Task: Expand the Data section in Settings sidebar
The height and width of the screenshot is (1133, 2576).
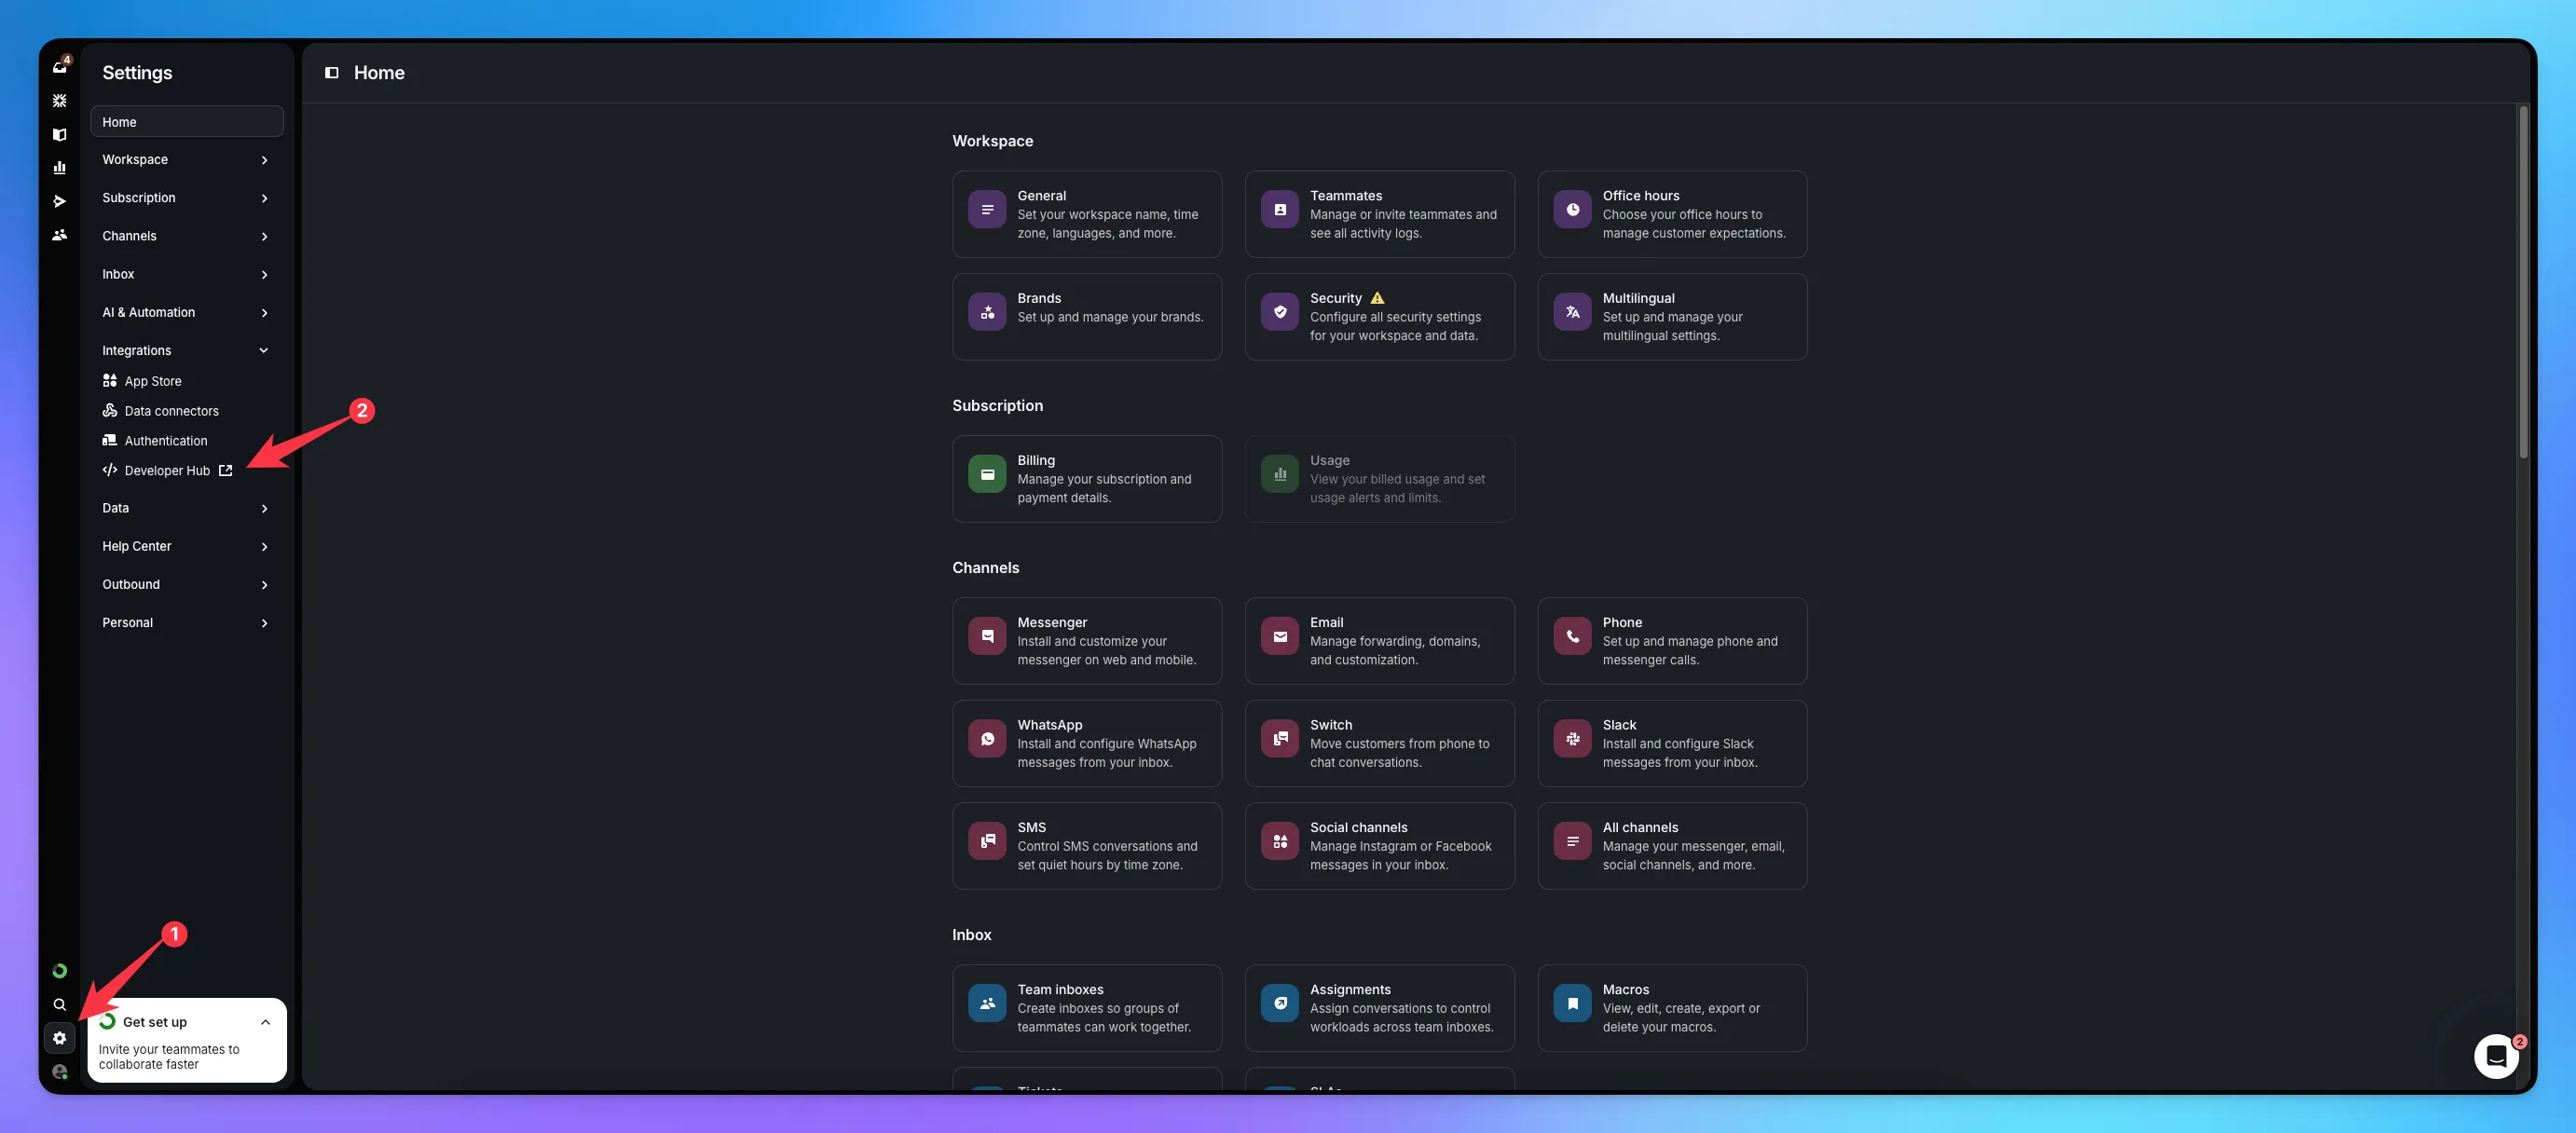Action: pos(186,508)
